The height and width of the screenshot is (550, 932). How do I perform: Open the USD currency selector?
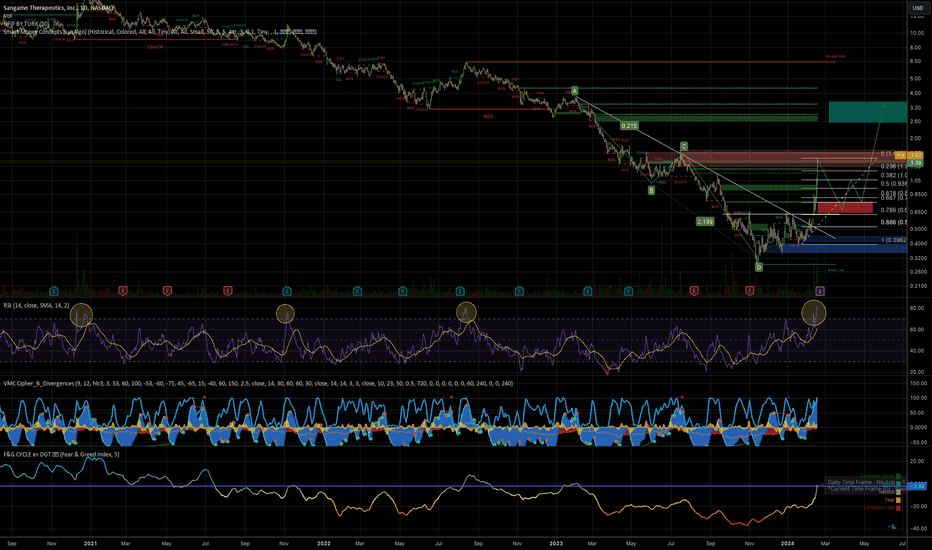[x=917, y=8]
